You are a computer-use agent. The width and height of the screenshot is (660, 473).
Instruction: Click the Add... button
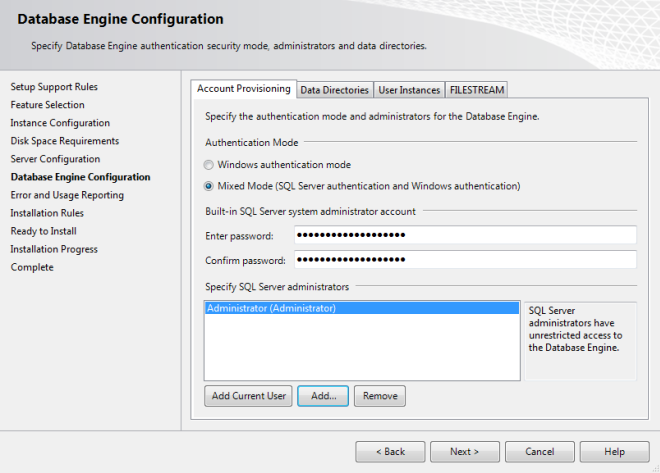coord(323,396)
